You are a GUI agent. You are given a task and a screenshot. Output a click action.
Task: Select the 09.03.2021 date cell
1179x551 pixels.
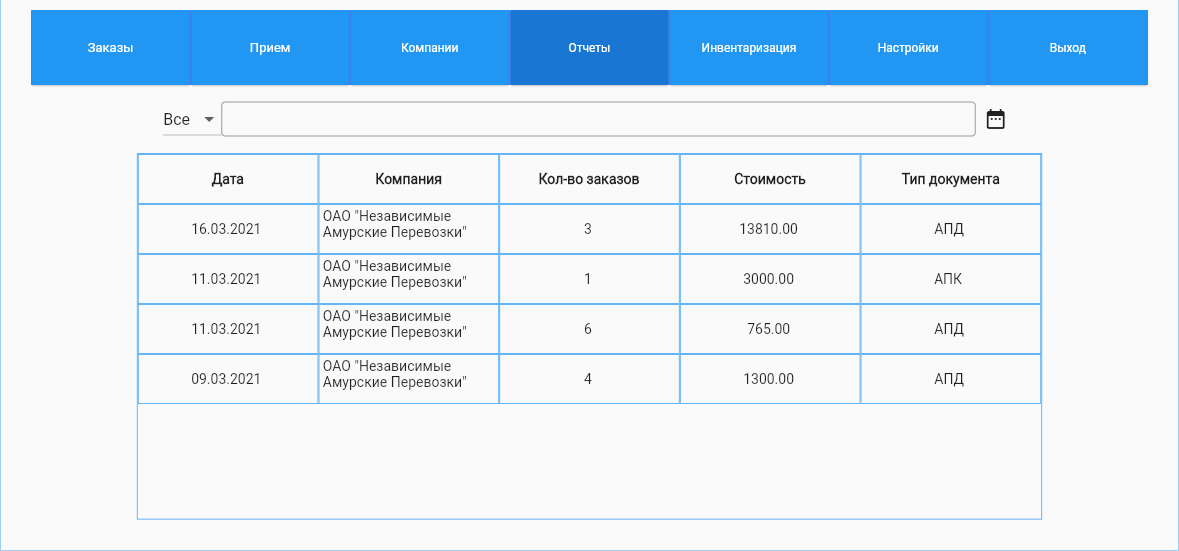coord(228,379)
